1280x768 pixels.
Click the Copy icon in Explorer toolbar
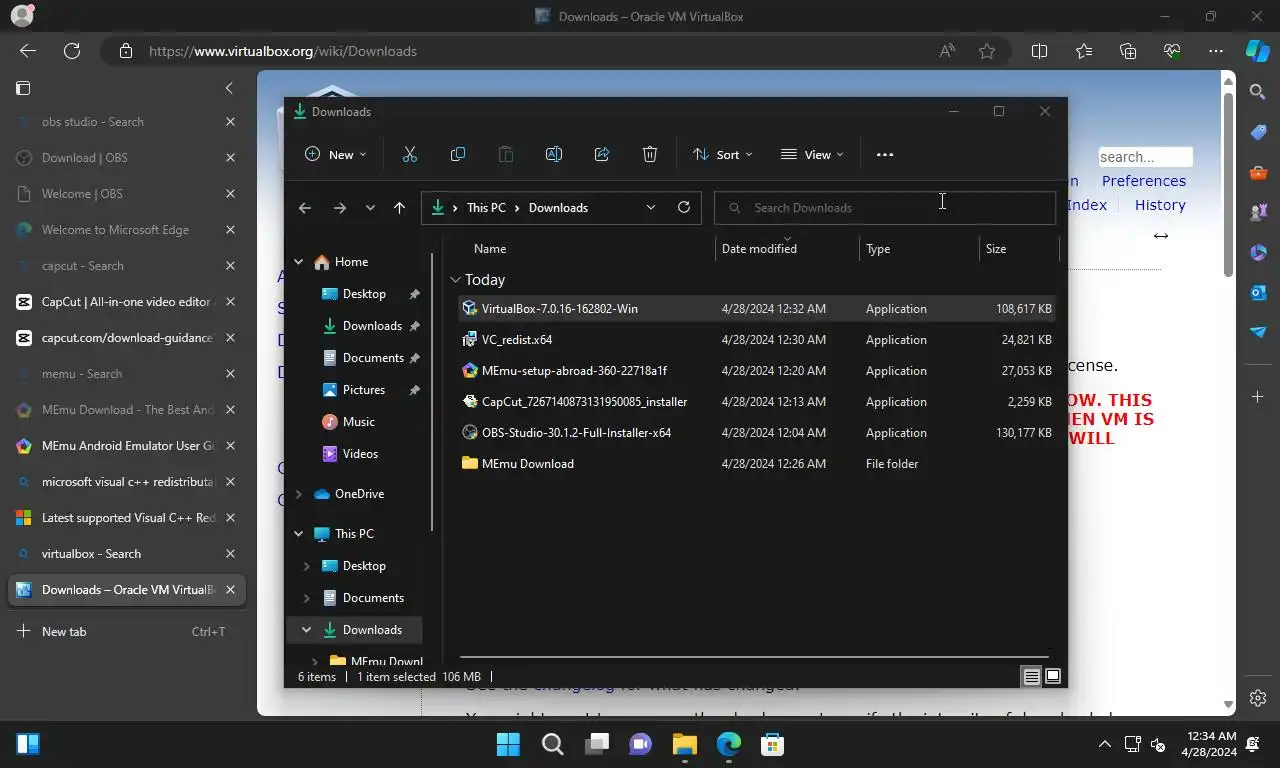(x=457, y=154)
